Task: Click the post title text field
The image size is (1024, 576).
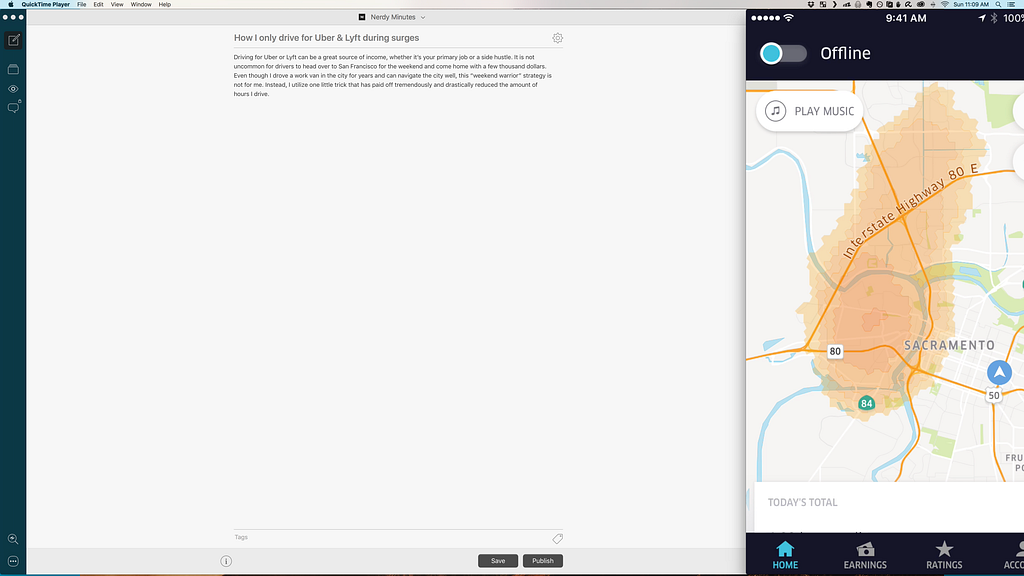Action: [391, 38]
